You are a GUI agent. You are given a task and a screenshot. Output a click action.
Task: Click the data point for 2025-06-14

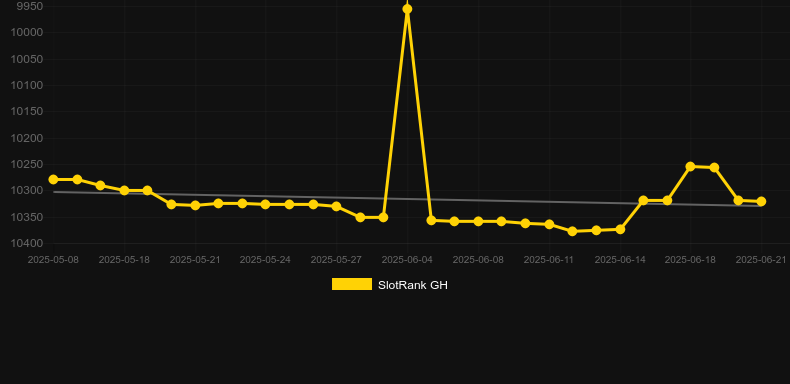pos(620,229)
